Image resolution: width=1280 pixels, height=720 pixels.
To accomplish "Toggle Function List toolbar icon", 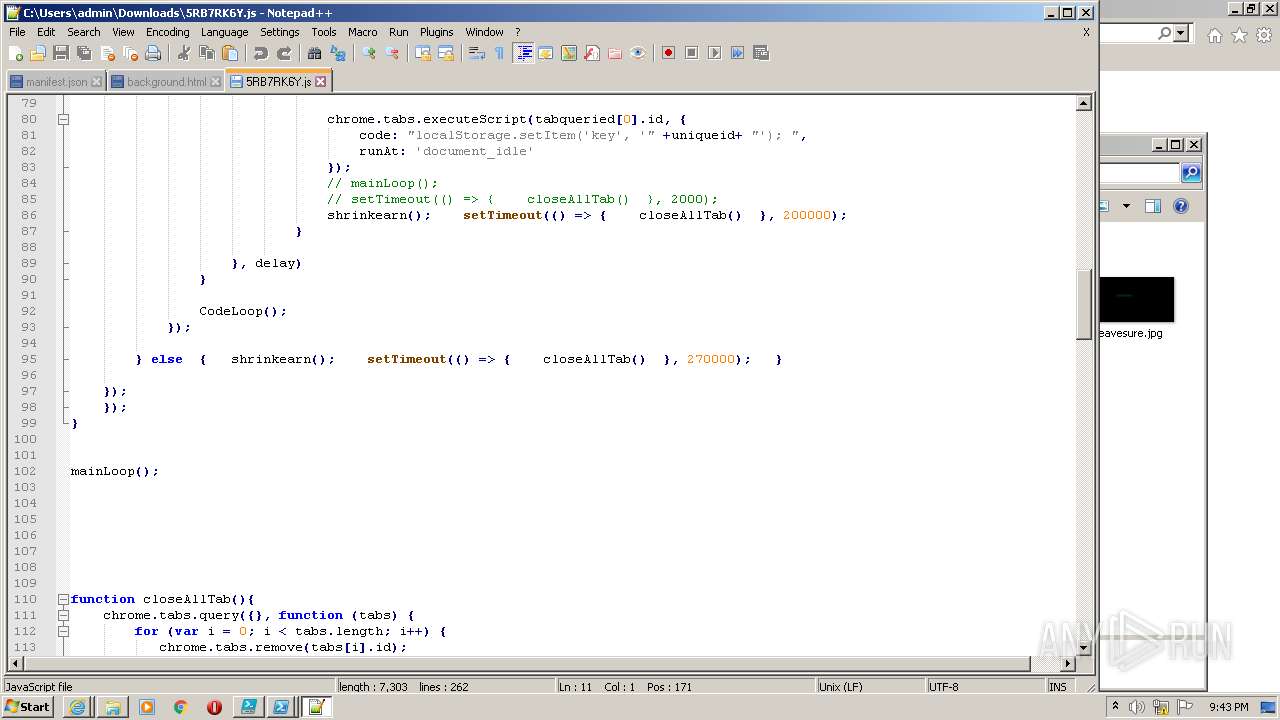I will click(x=592, y=53).
